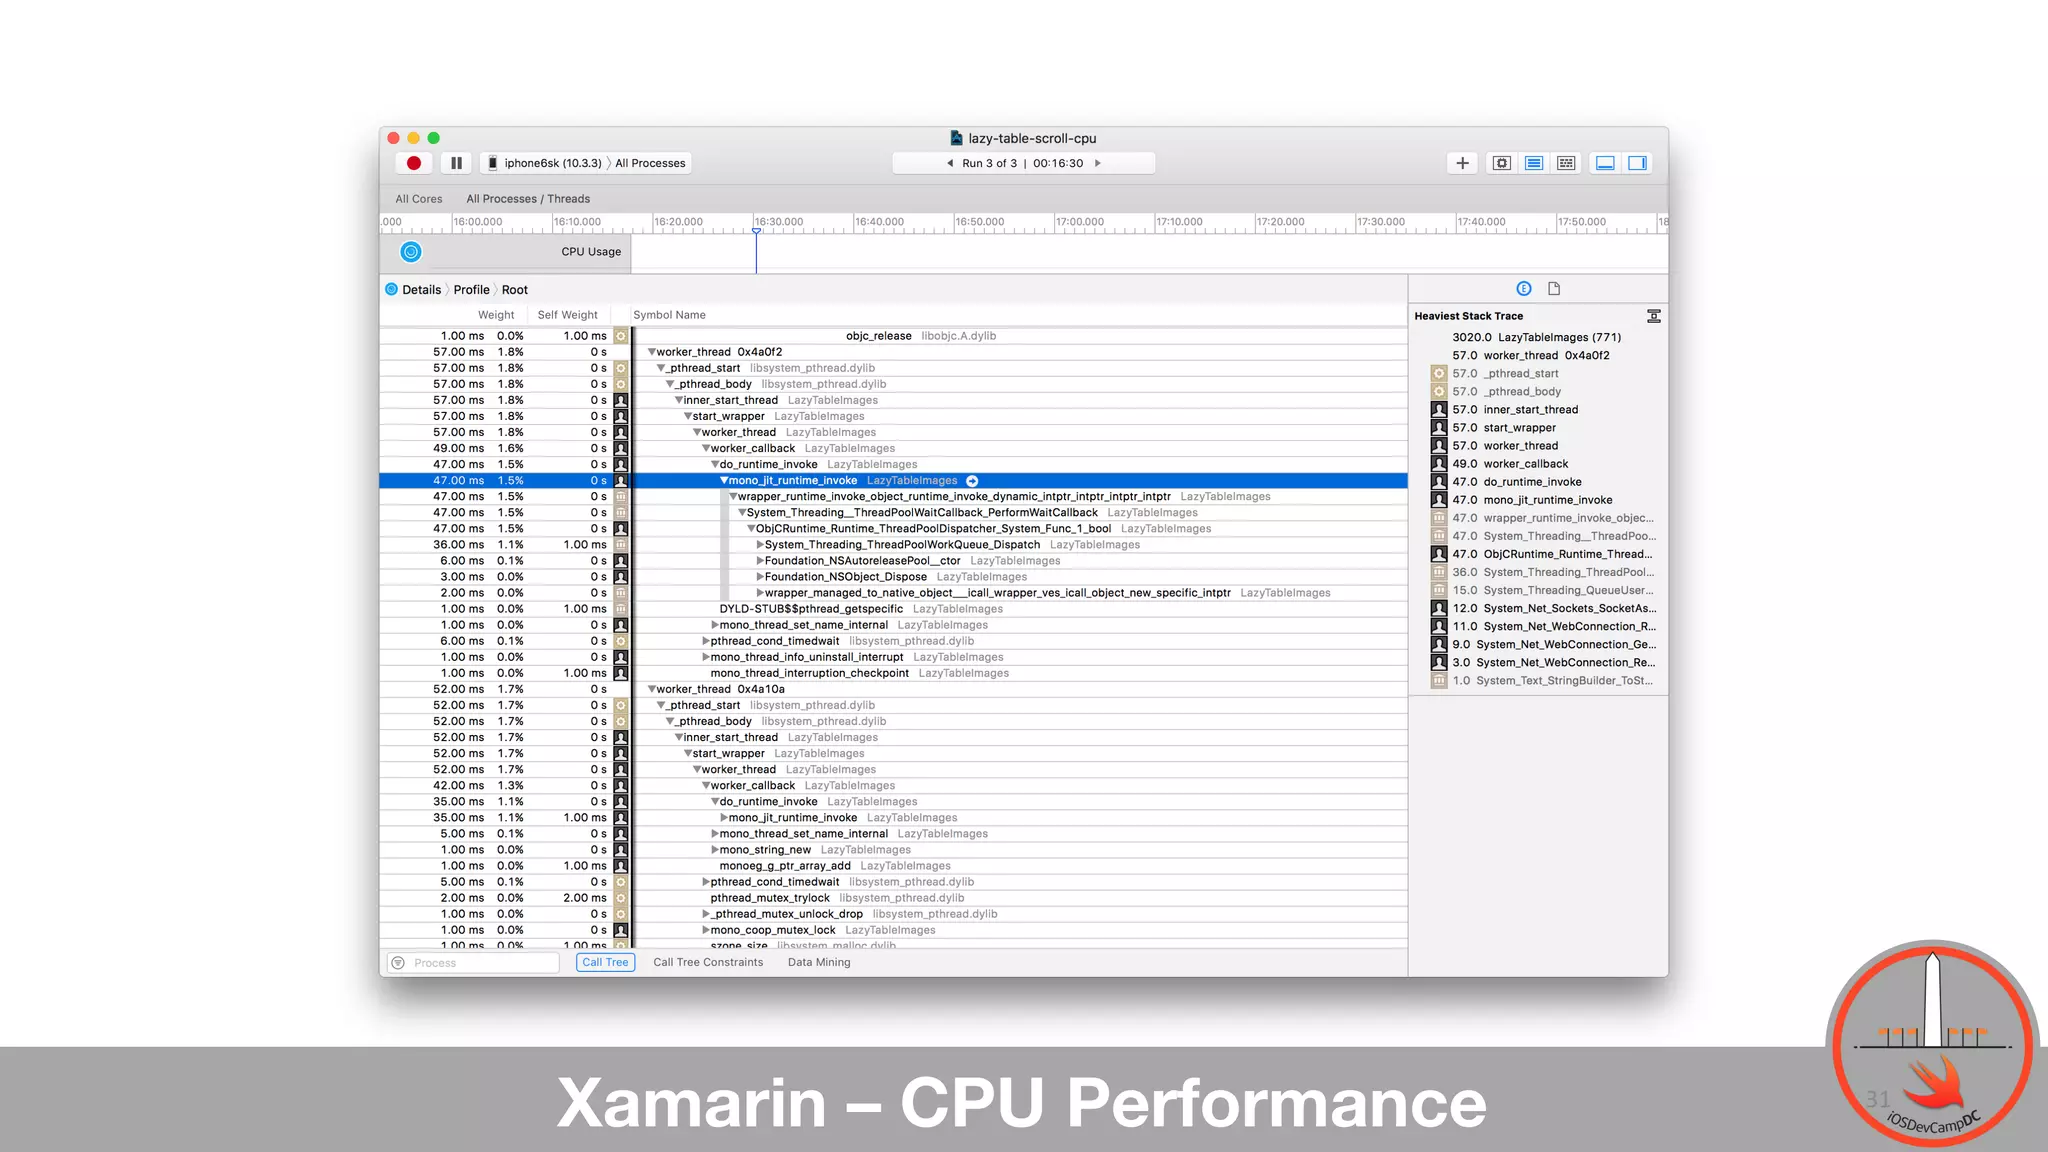This screenshot has width=2048, height=1152.
Task: Sort by the Weight column header
Action: [x=496, y=315]
